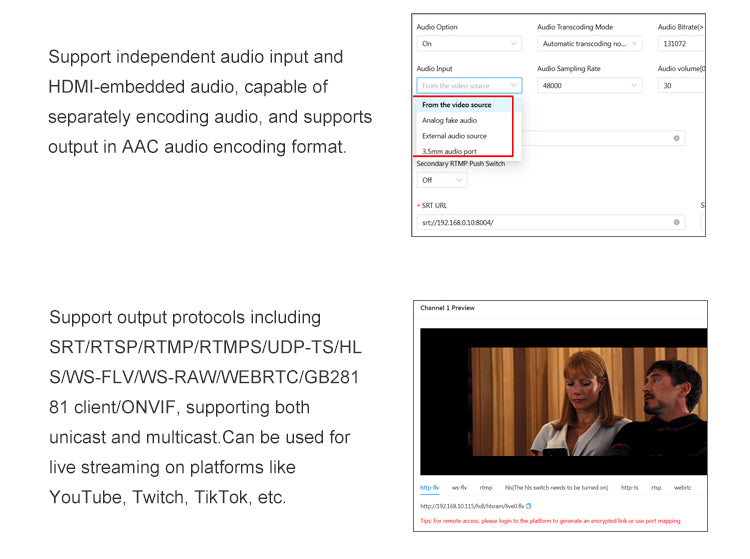750x559 pixels.
Task: Switch to the http-flv tab
Action: 430,488
